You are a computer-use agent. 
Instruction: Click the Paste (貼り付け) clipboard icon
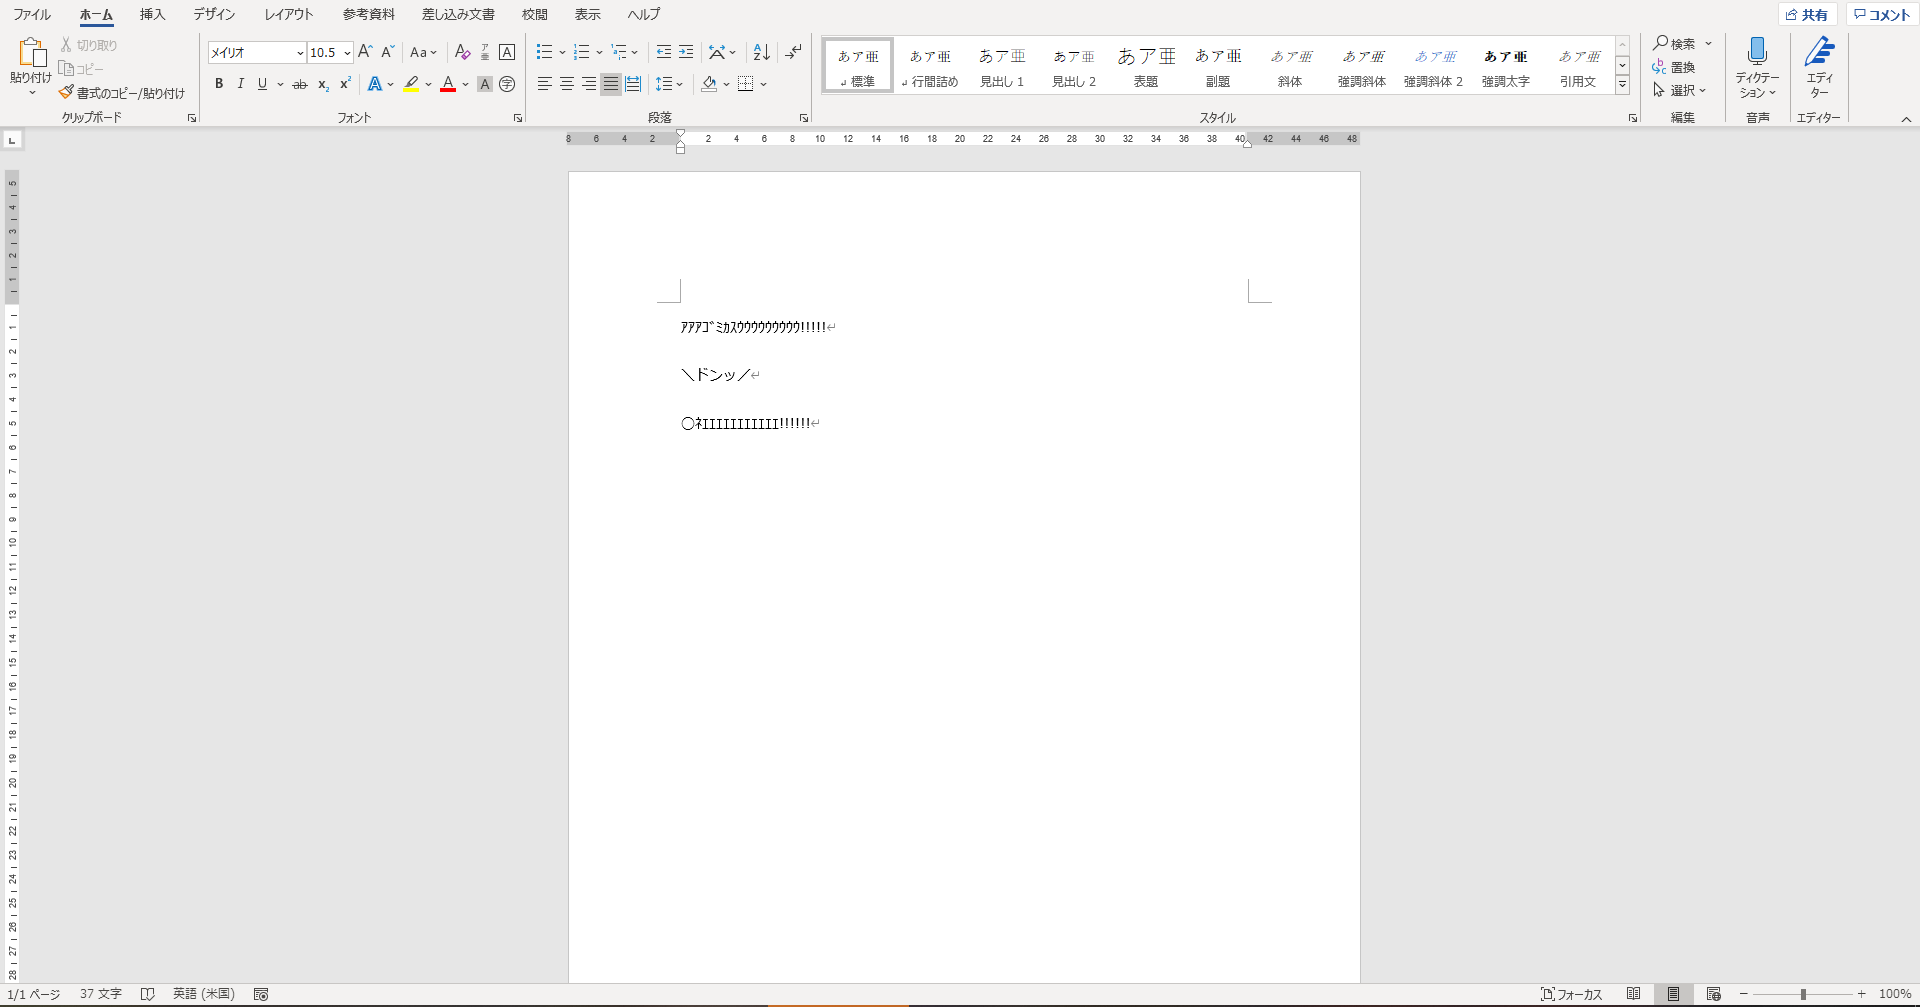31,53
